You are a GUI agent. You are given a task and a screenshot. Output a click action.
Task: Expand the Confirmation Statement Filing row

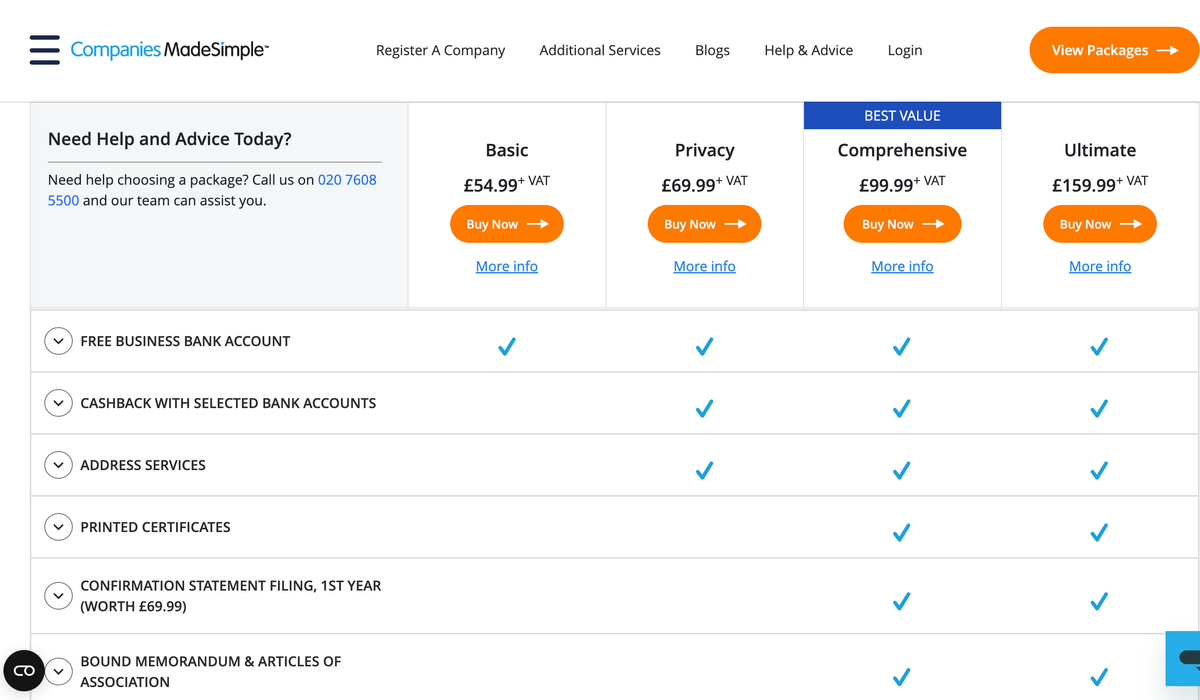tap(58, 596)
